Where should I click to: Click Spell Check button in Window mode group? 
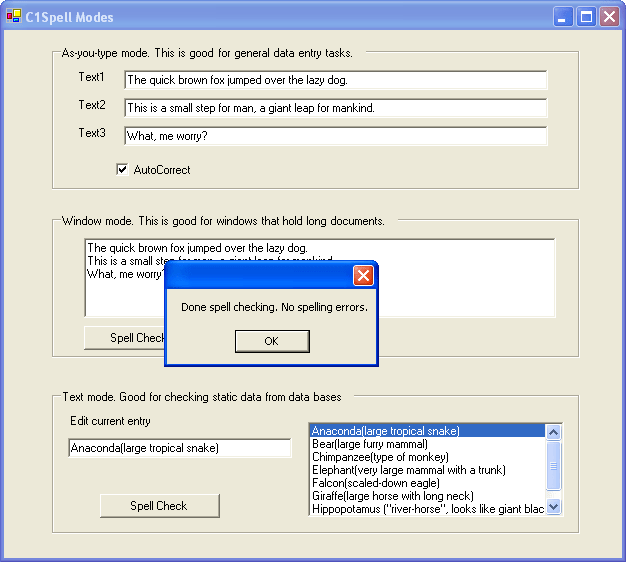click(x=125, y=338)
